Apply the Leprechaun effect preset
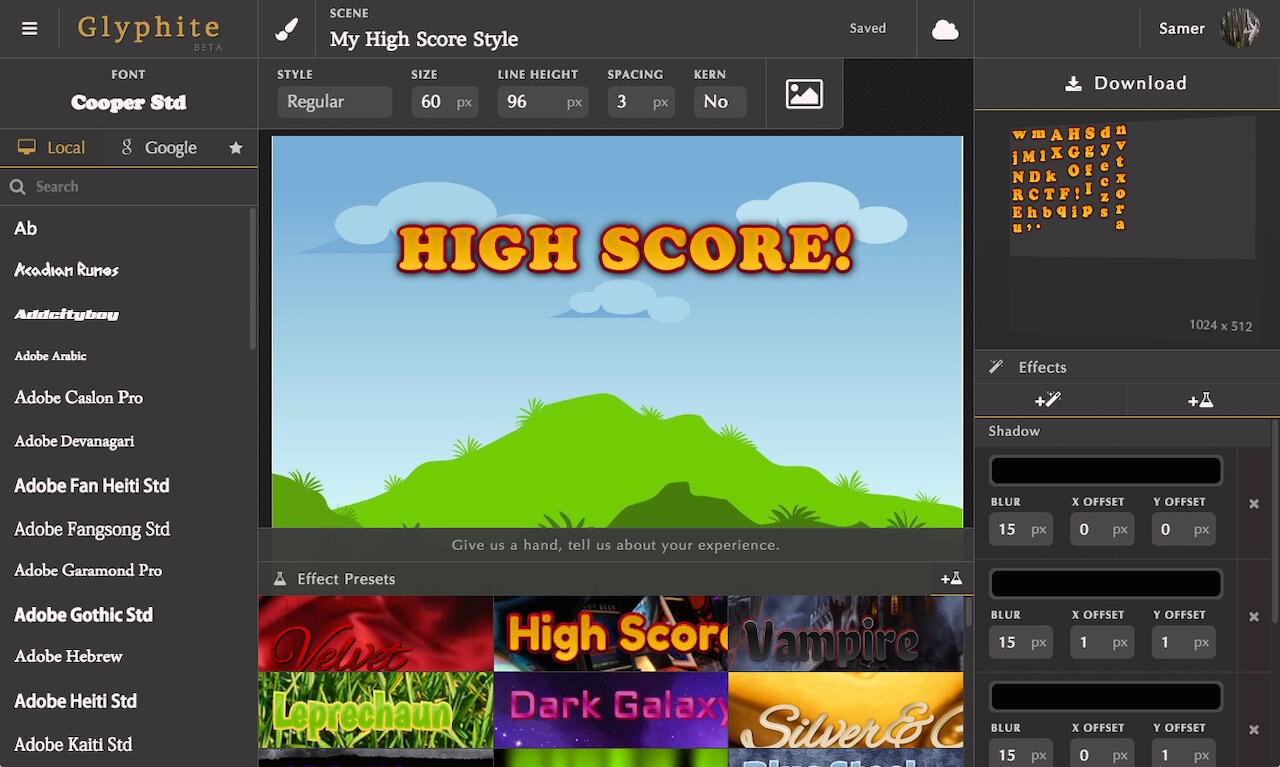The height and width of the screenshot is (767, 1280). tap(375, 710)
